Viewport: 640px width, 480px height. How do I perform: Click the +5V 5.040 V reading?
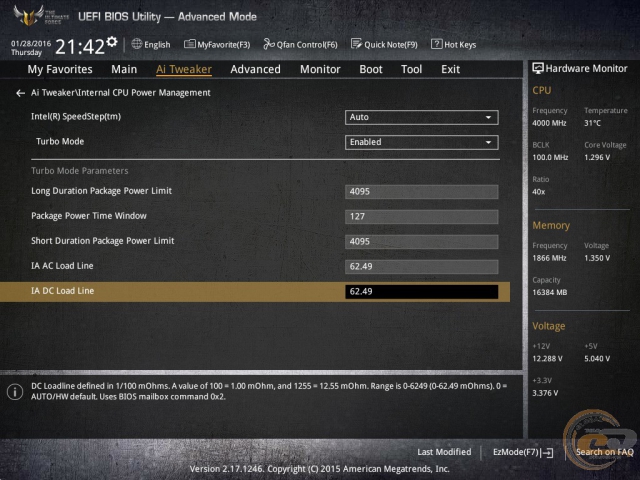click(597, 358)
